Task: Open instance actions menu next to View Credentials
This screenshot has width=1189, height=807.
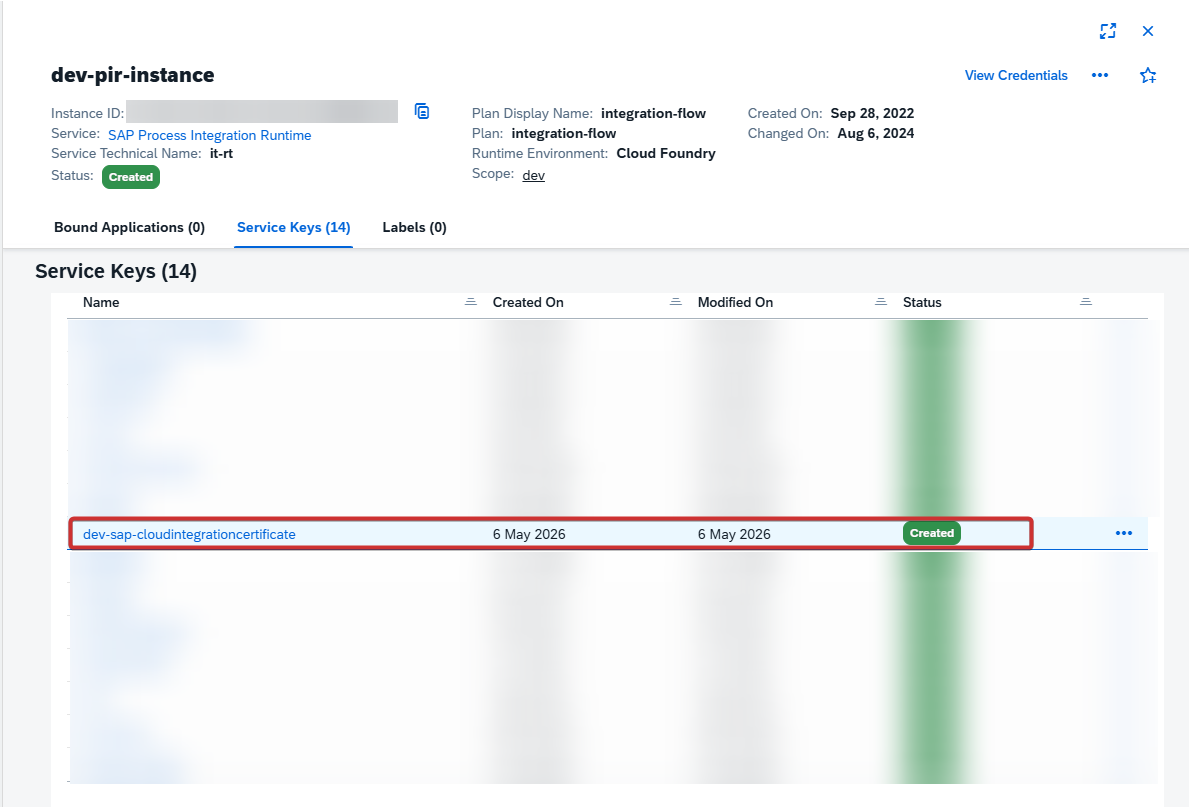Action: 1100,75
